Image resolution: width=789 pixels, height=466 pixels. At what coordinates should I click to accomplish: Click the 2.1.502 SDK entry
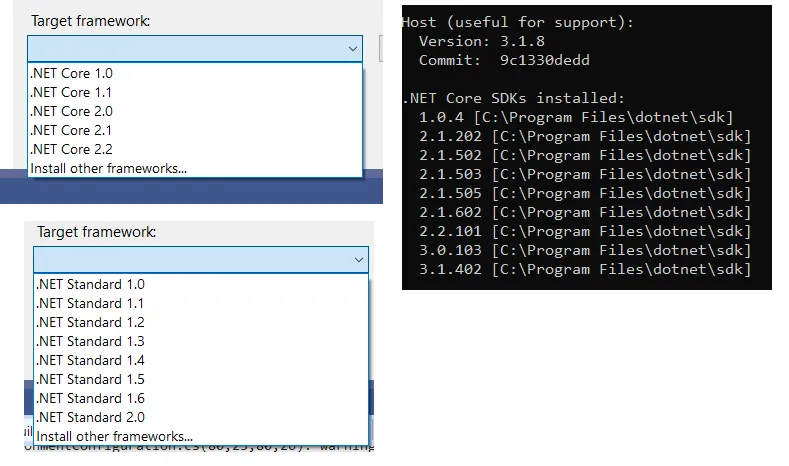585,156
